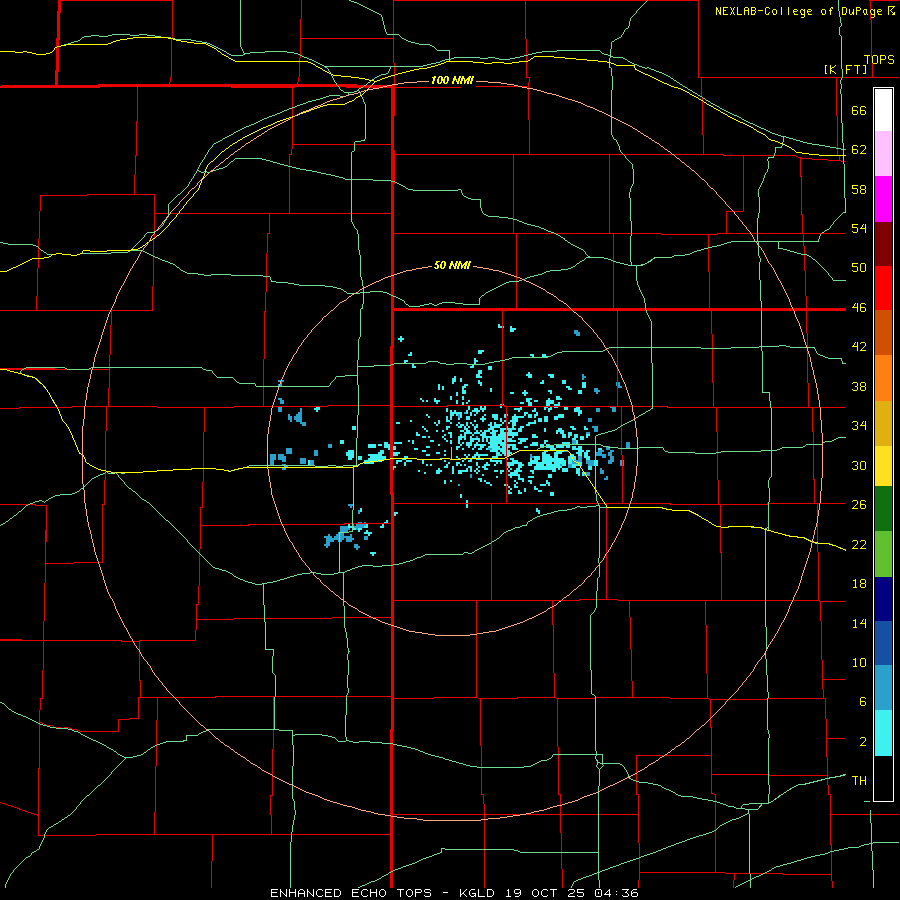900x900 pixels.
Task: Click the medium blue legend swatch
Action: coord(883,643)
